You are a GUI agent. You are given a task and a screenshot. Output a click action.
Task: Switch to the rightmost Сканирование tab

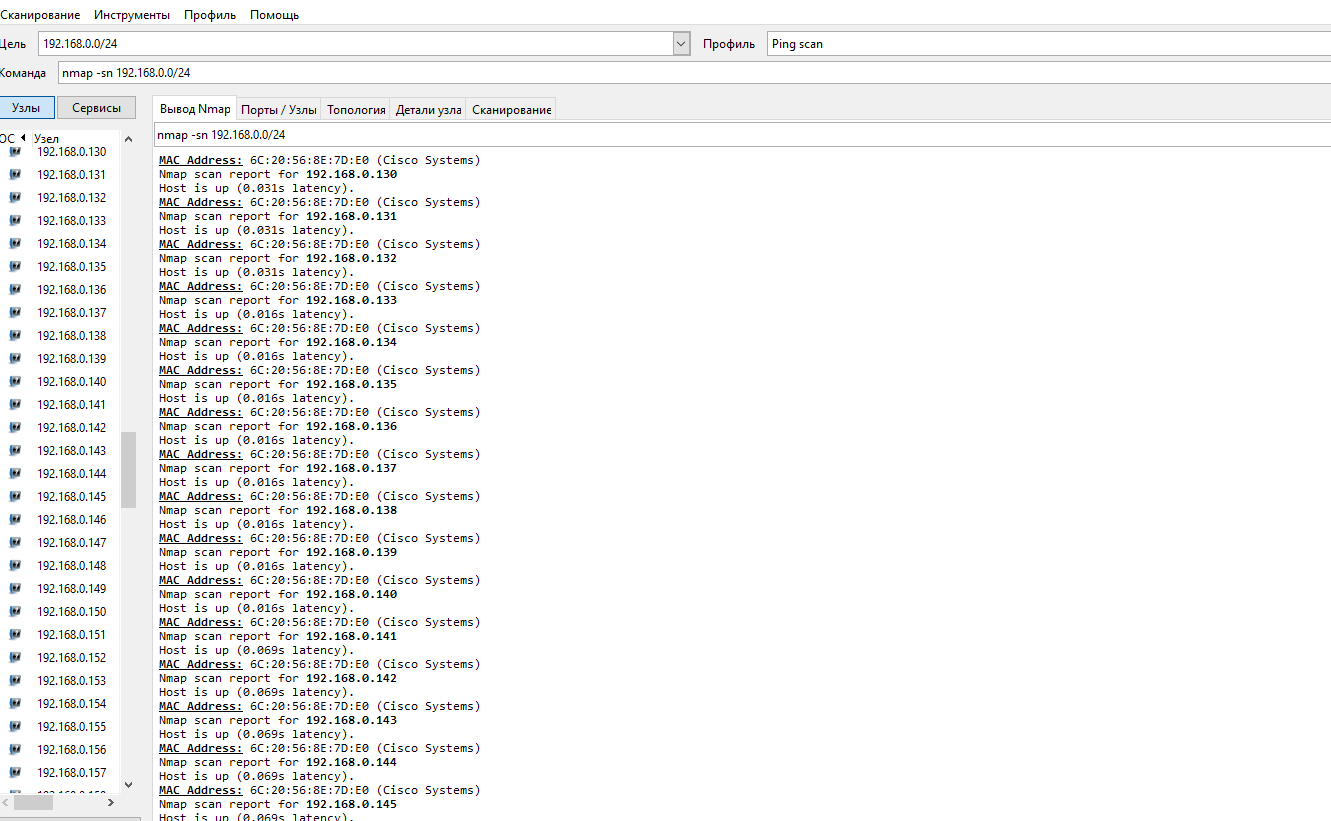[511, 110]
